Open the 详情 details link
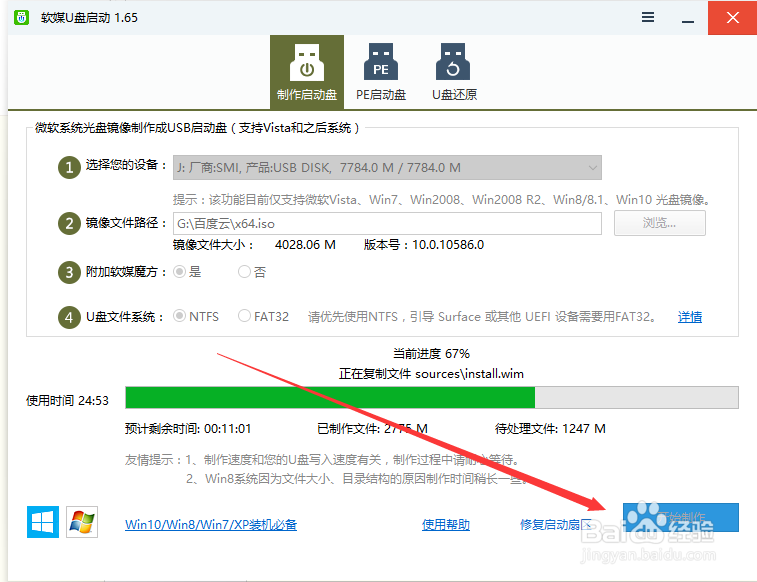The width and height of the screenshot is (757, 582). click(x=689, y=317)
